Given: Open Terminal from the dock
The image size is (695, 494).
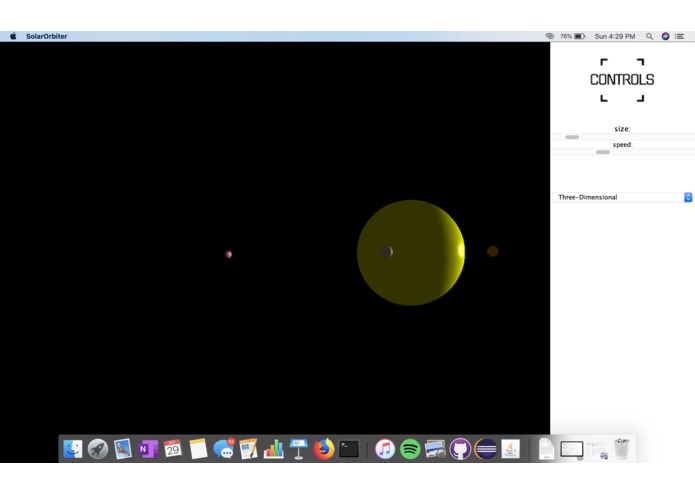Looking at the screenshot, I should (x=349, y=449).
